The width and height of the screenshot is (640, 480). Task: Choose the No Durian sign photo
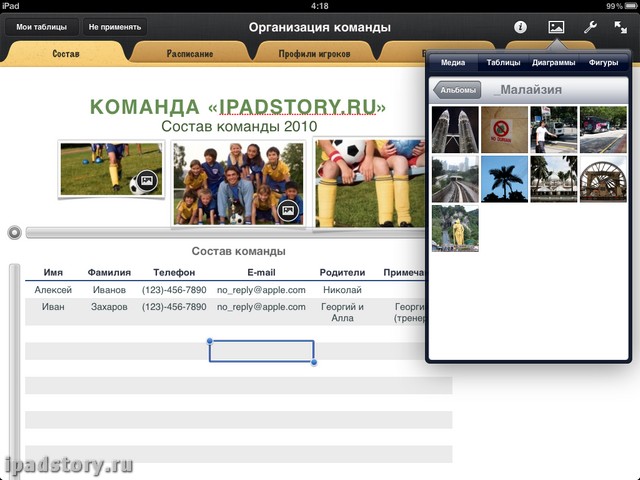tap(504, 130)
